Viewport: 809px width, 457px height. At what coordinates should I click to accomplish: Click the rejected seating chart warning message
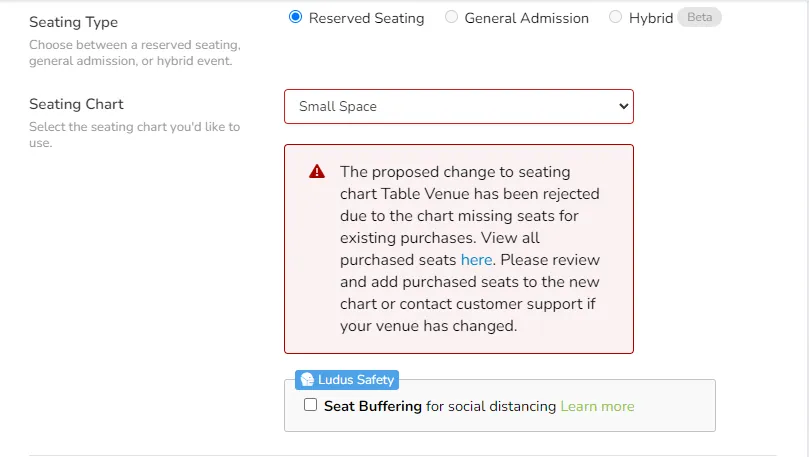point(470,249)
